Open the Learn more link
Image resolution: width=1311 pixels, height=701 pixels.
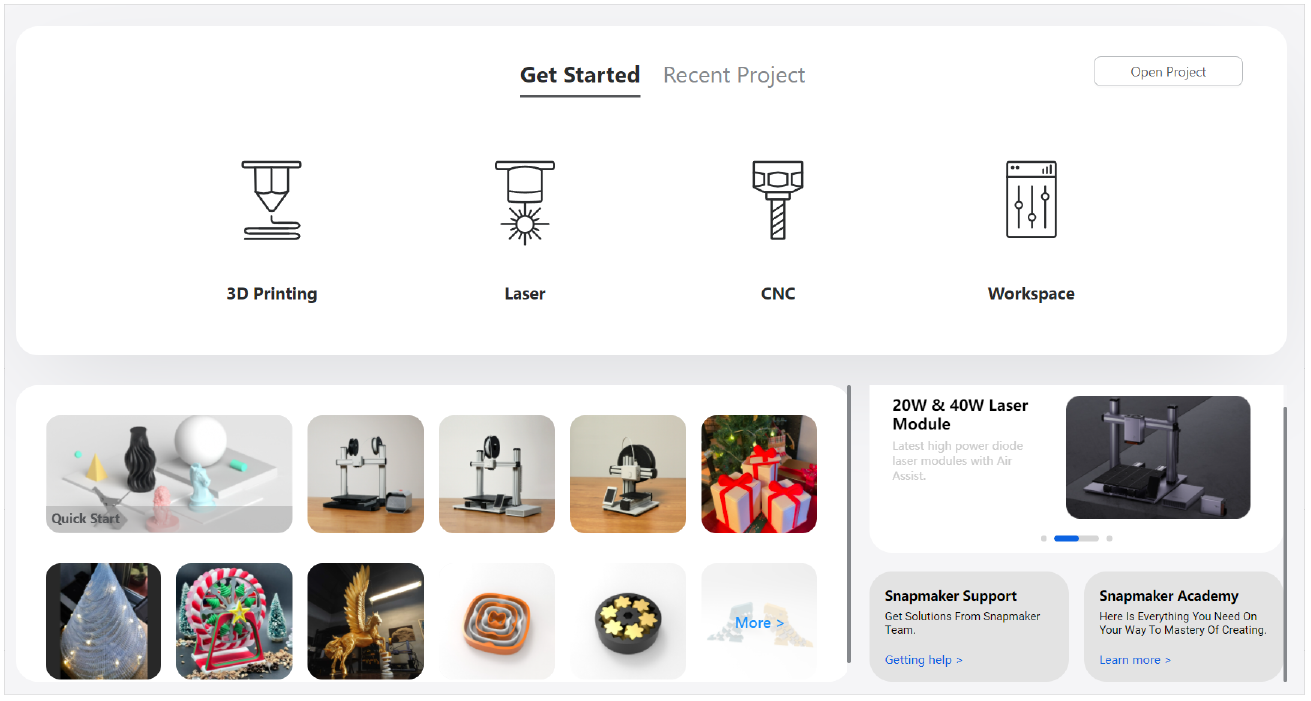(x=1134, y=660)
